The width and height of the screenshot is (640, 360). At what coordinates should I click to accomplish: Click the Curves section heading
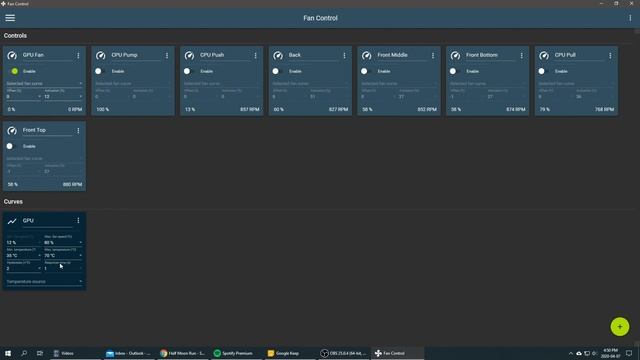point(13,202)
